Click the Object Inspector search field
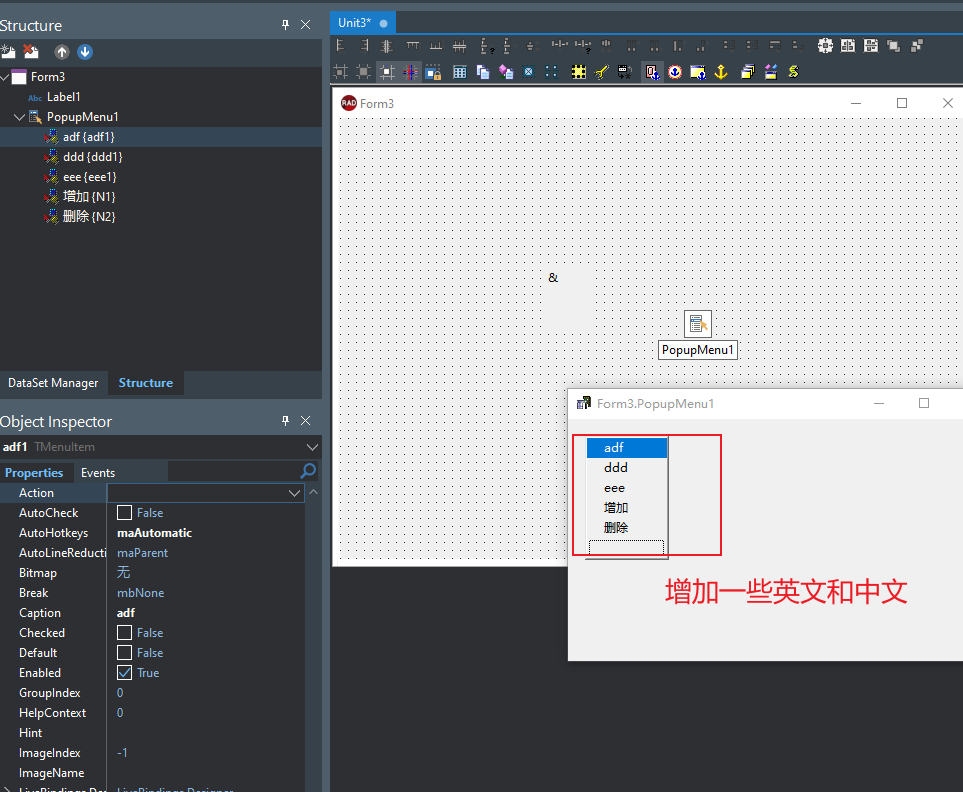963x792 pixels. (x=233, y=471)
